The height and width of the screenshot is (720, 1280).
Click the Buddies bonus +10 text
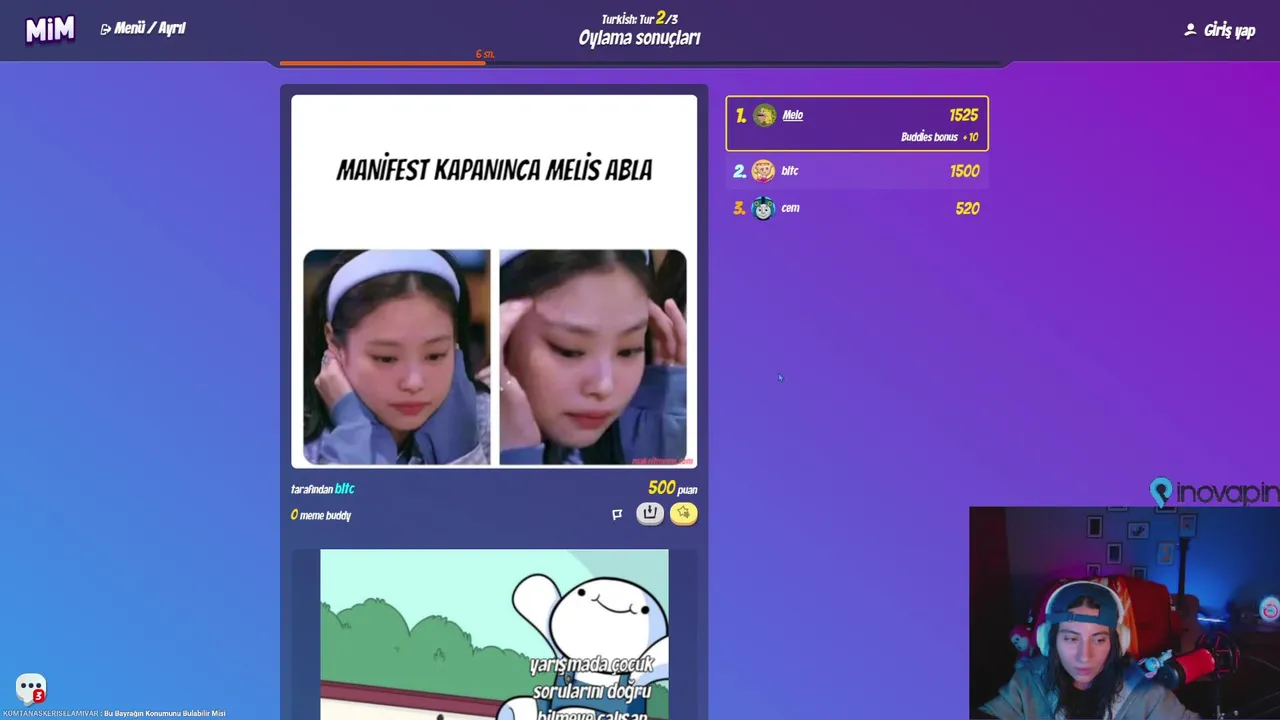pos(939,137)
